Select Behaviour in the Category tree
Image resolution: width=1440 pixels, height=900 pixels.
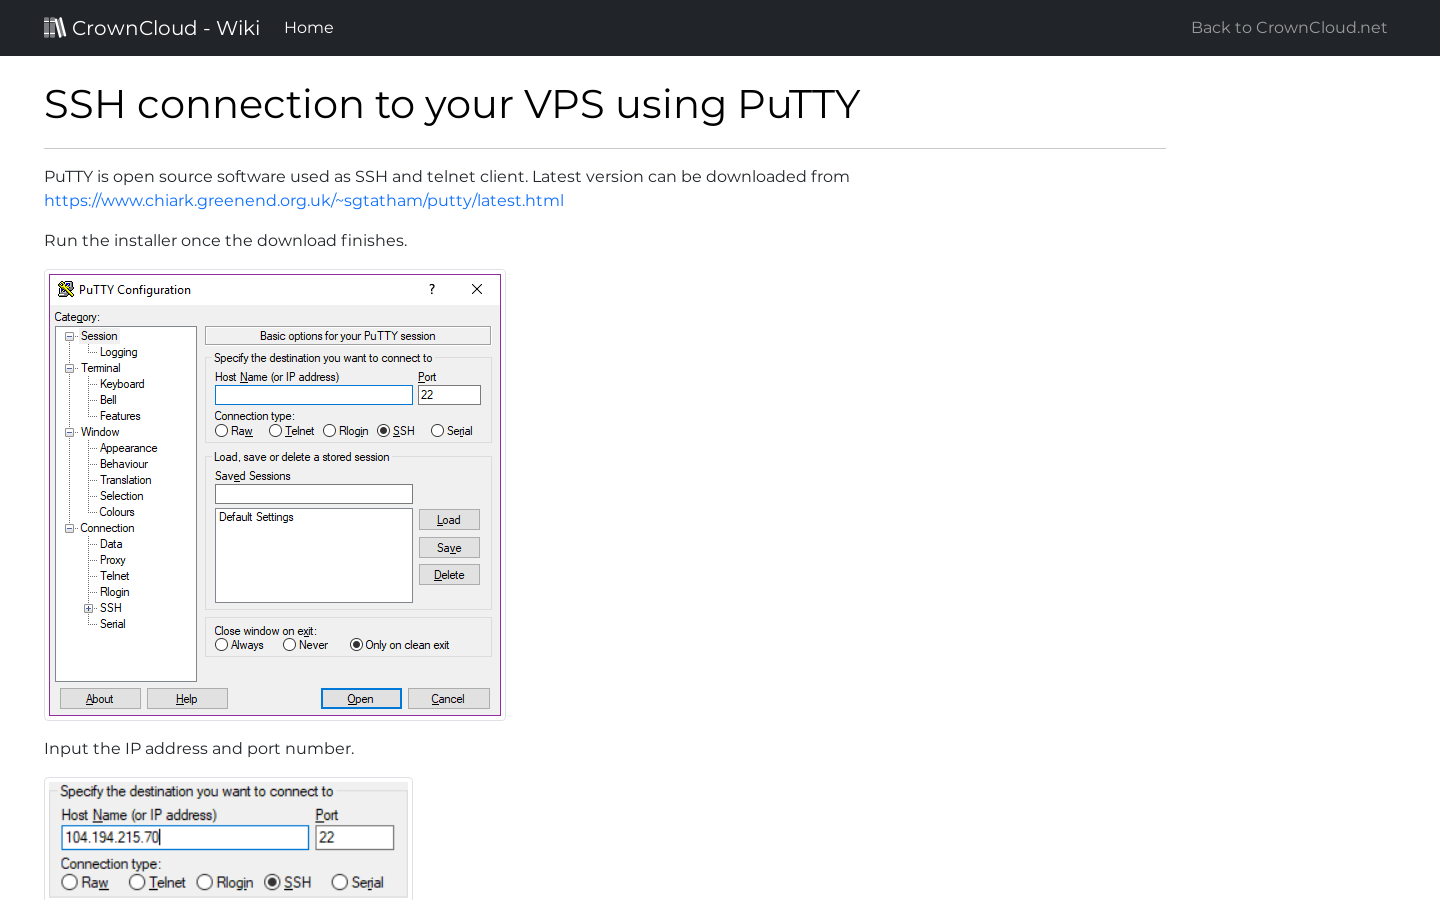124,464
